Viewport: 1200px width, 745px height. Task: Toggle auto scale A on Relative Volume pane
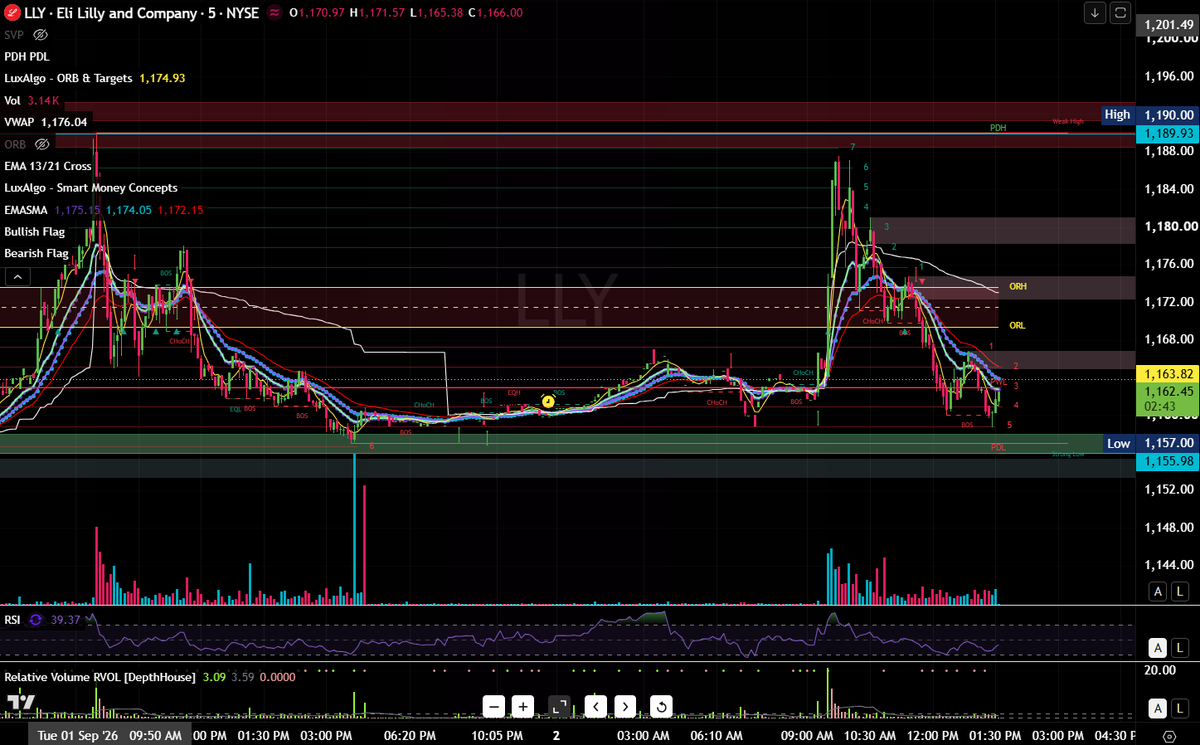click(x=1157, y=709)
